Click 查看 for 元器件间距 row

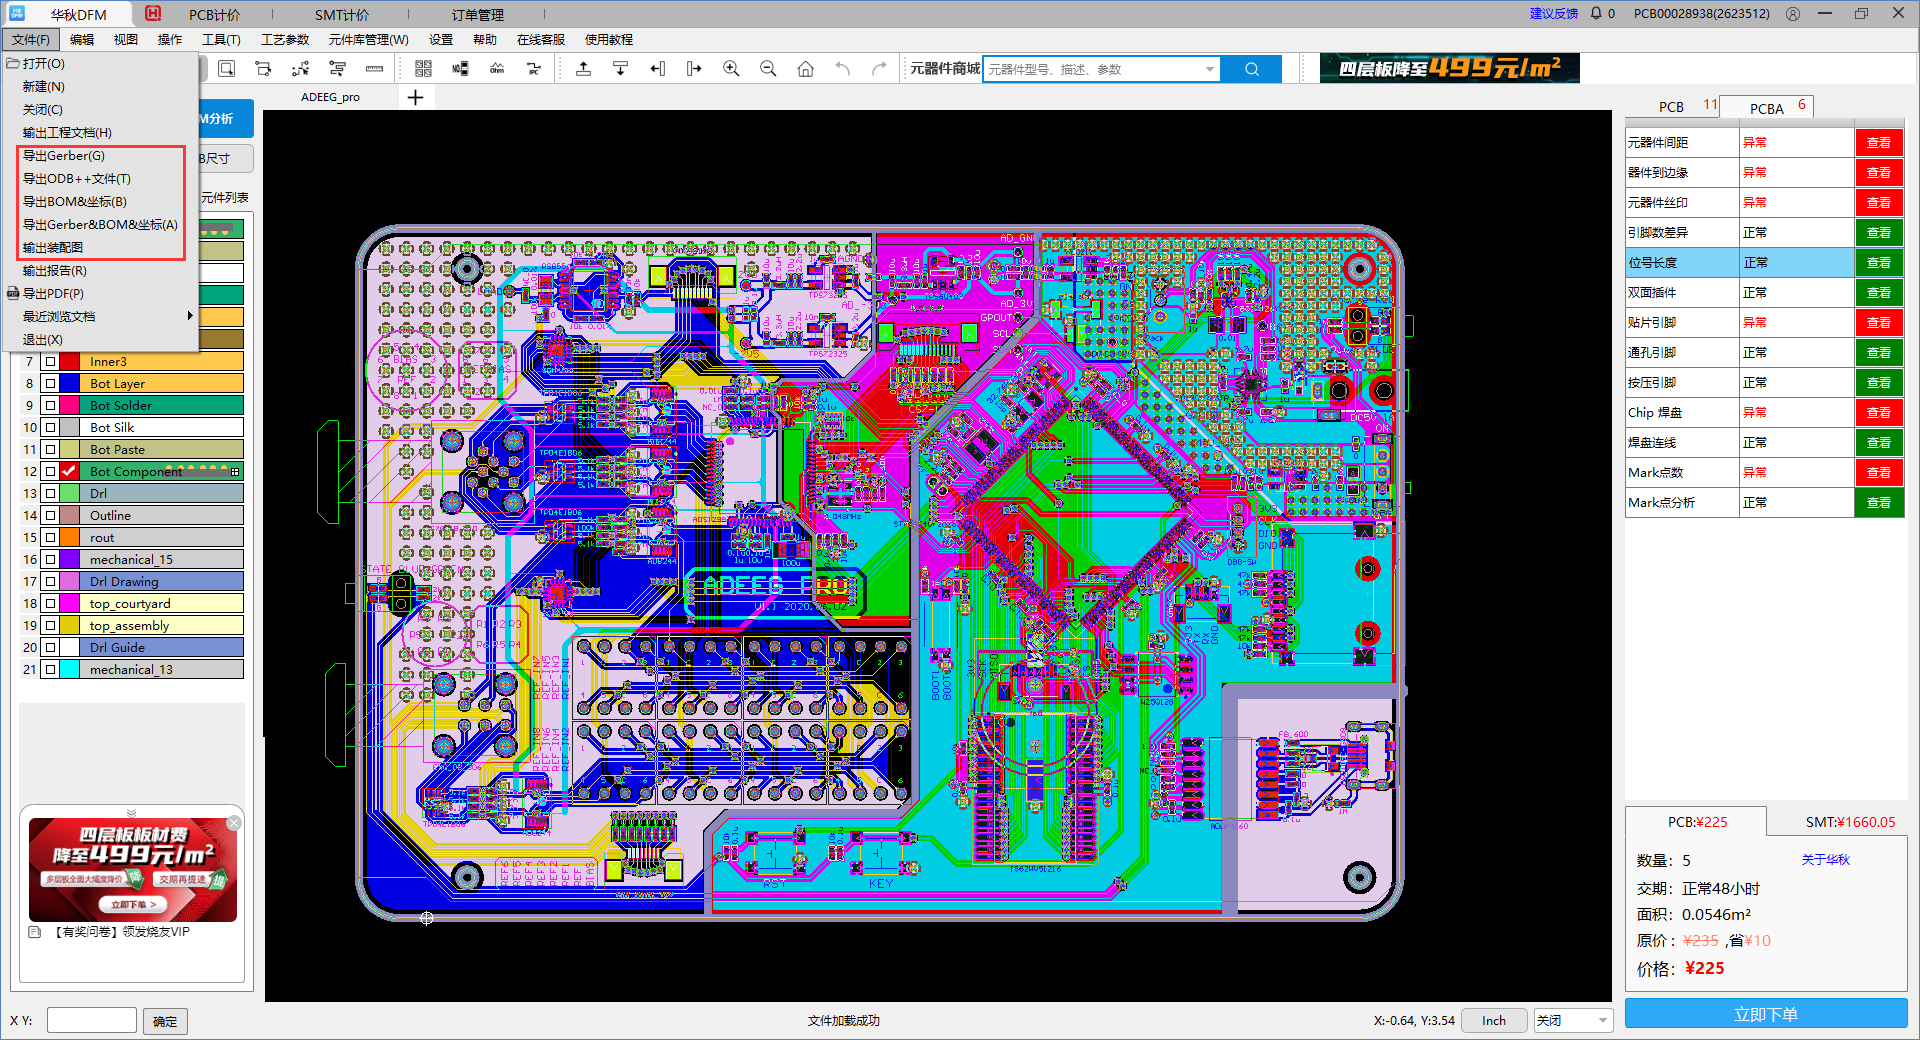pos(1879,143)
